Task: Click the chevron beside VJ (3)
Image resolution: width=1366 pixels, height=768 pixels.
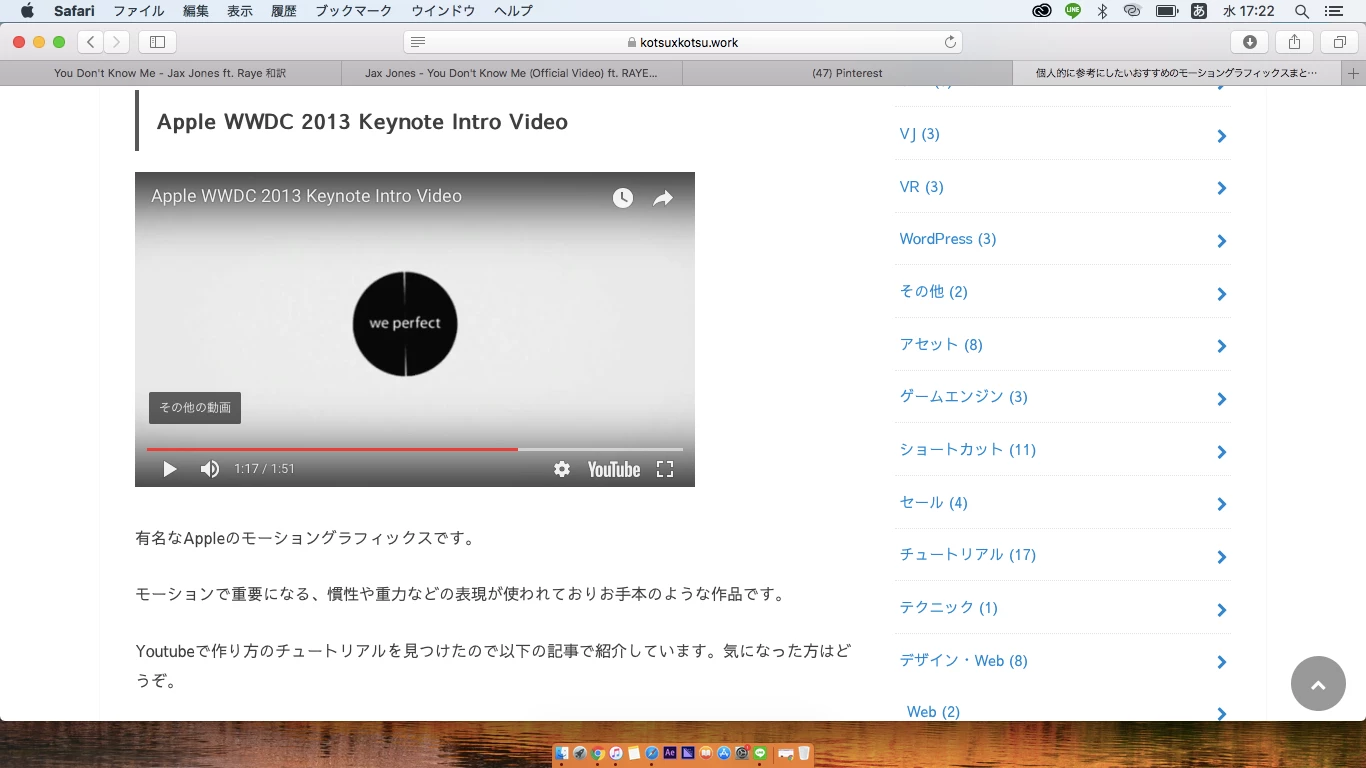Action: click(x=1222, y=136)
